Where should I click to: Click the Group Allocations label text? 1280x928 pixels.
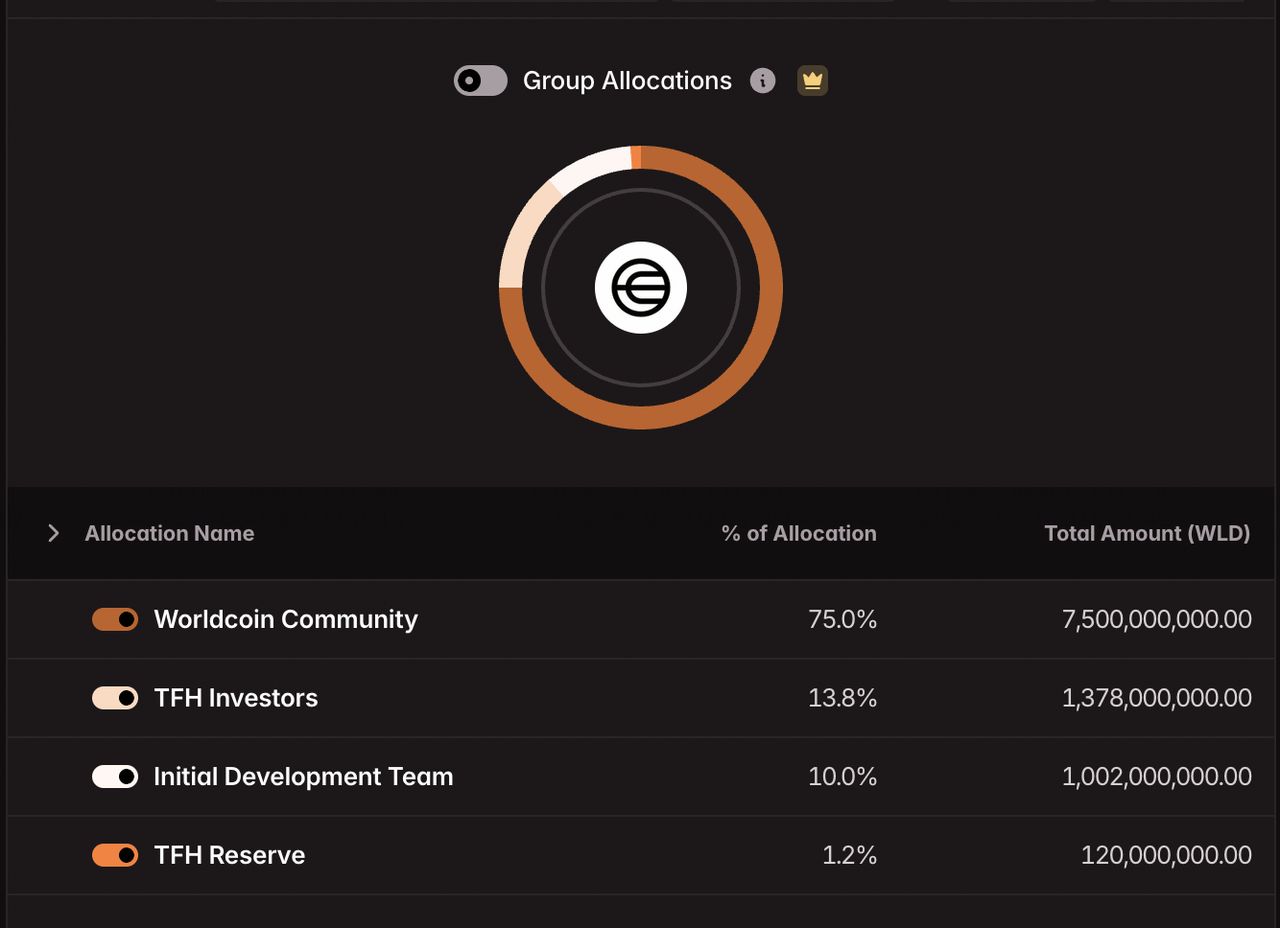point(627,81)
